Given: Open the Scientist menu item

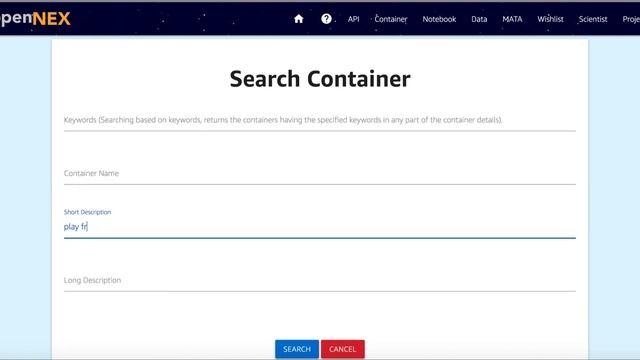Looking at the screenshot, I should [x=593, y=19].
